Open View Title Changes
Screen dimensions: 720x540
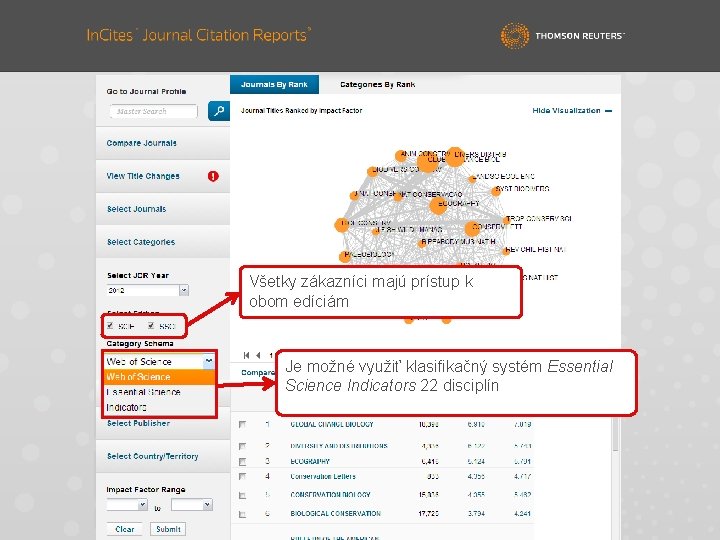pyautogui.click(x=143, y=176)
